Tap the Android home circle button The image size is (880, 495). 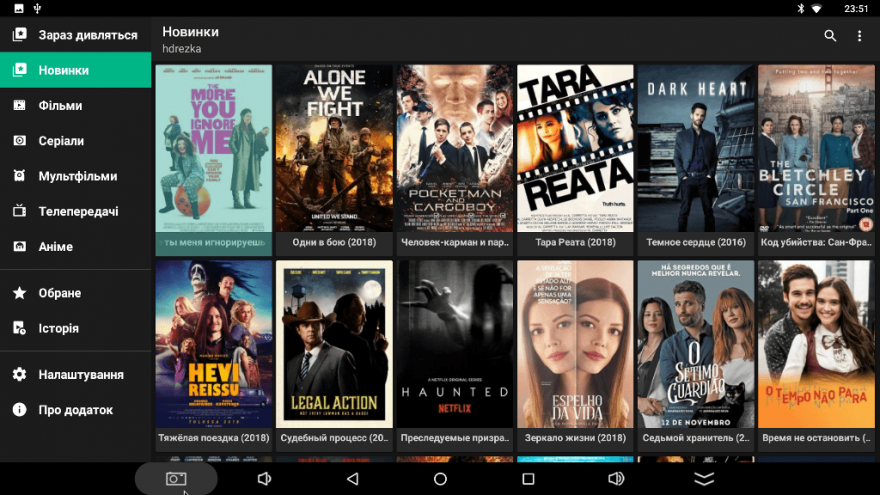pos(441,479)
